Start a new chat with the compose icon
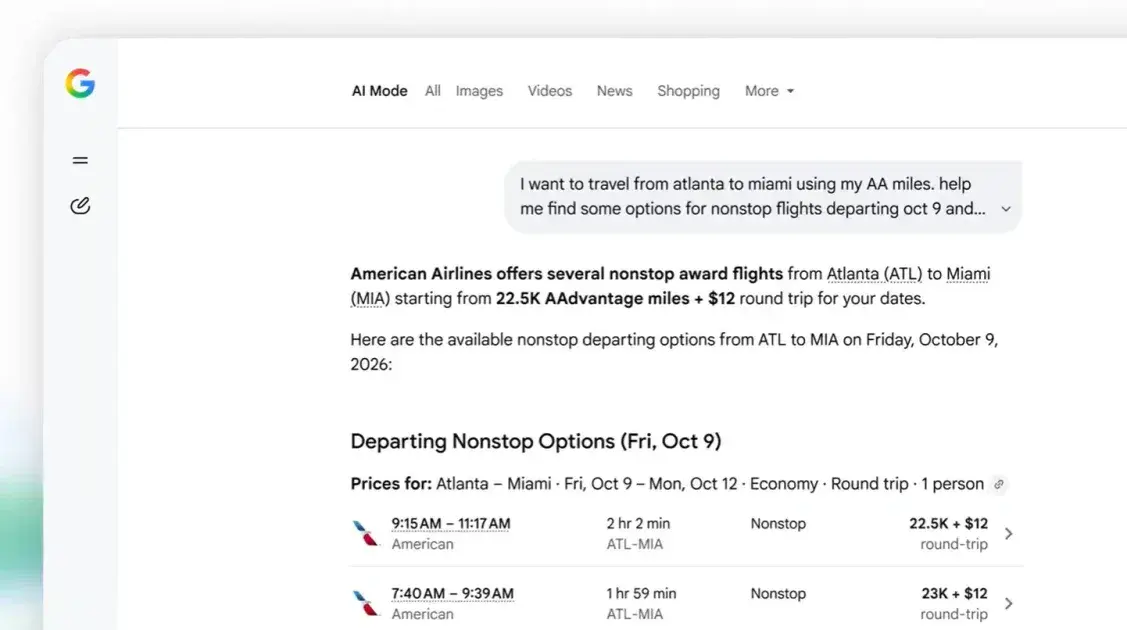This screenshot has width=1127, height=630. pyautogui.click(x=80, y=205)
